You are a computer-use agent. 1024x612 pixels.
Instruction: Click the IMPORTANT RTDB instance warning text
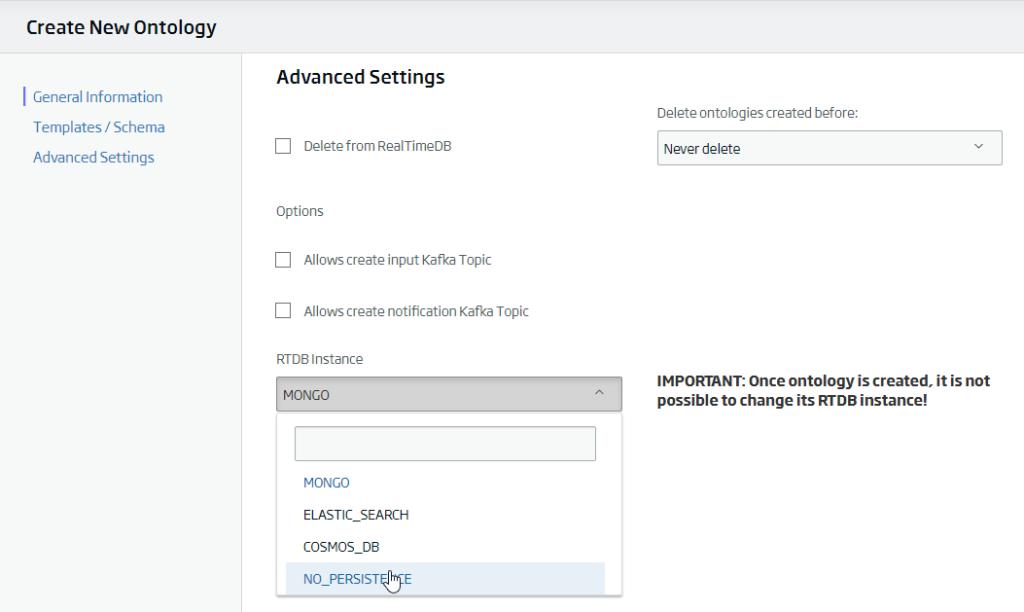[x=824, y=391]
